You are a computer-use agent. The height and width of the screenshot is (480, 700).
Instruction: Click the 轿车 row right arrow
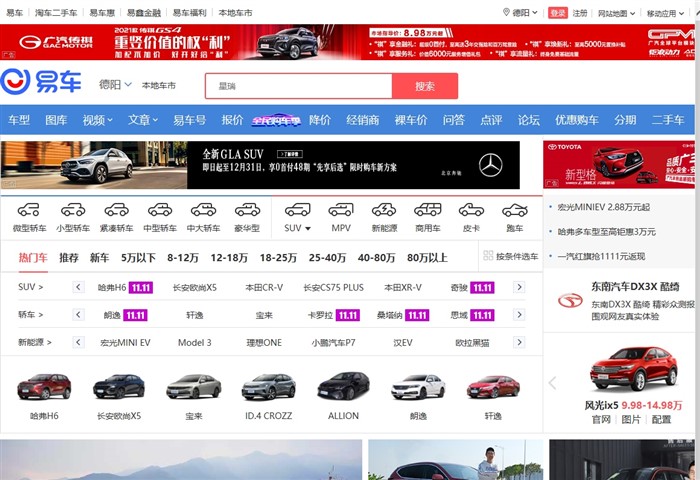(519, 315)
